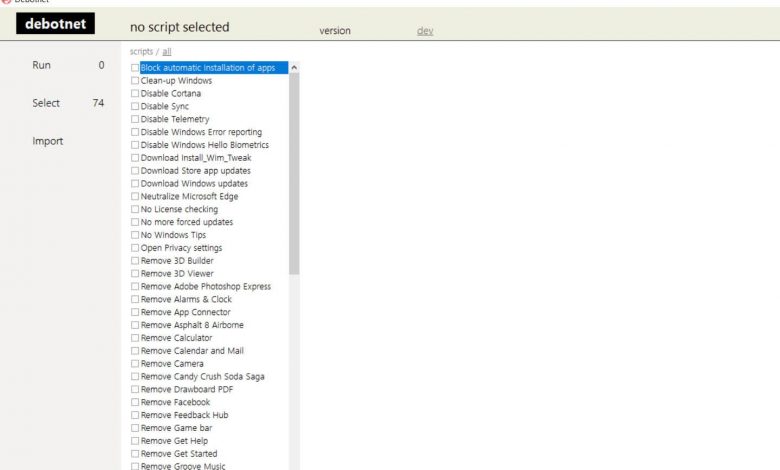Select Remove Adobe Photoshop Express row
The image size is (780, 470).
205,286
